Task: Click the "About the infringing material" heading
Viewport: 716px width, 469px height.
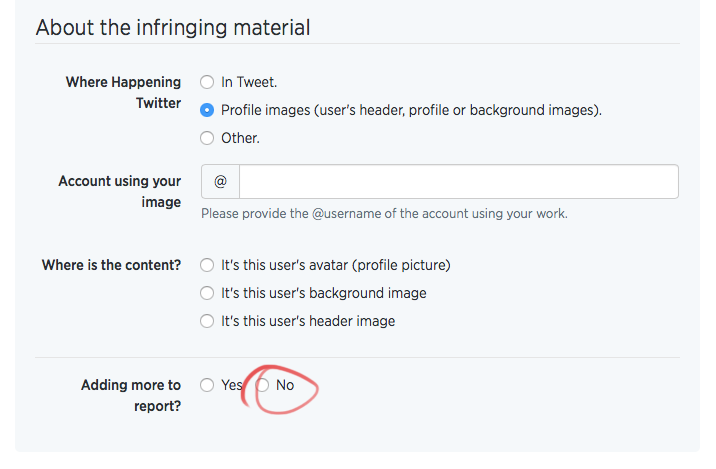Action: pos(173,27)
